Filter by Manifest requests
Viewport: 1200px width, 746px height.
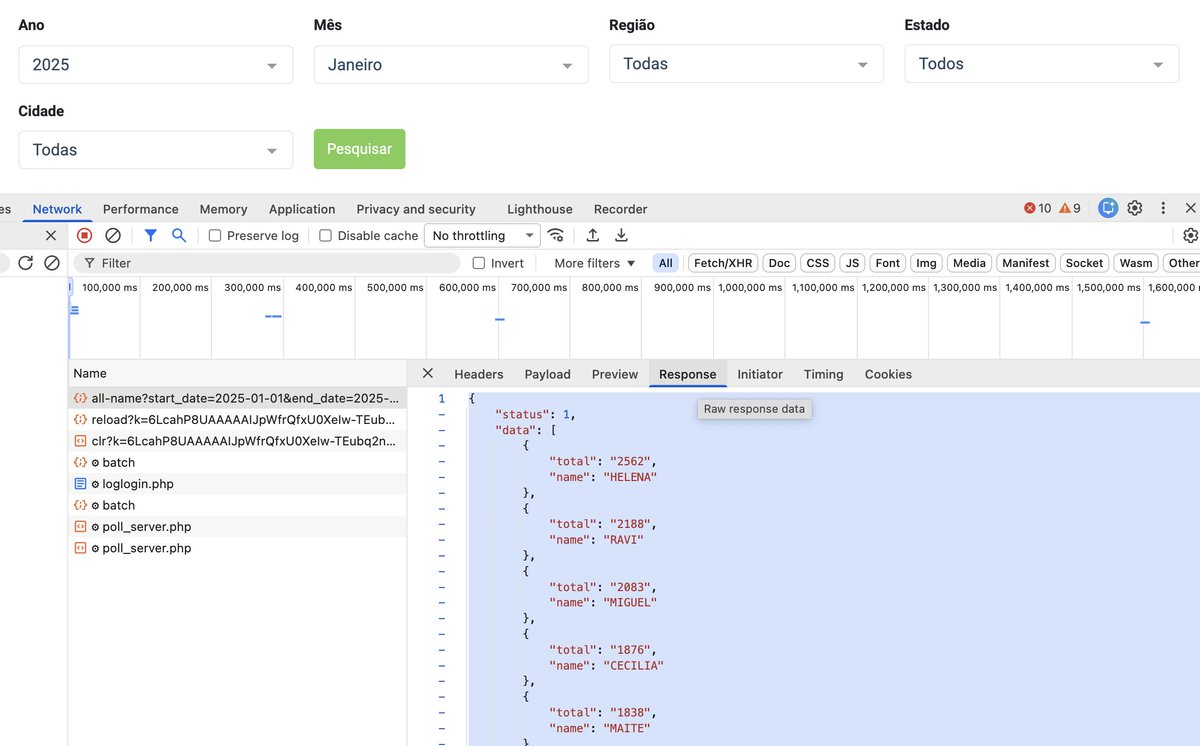(1026, 263)
